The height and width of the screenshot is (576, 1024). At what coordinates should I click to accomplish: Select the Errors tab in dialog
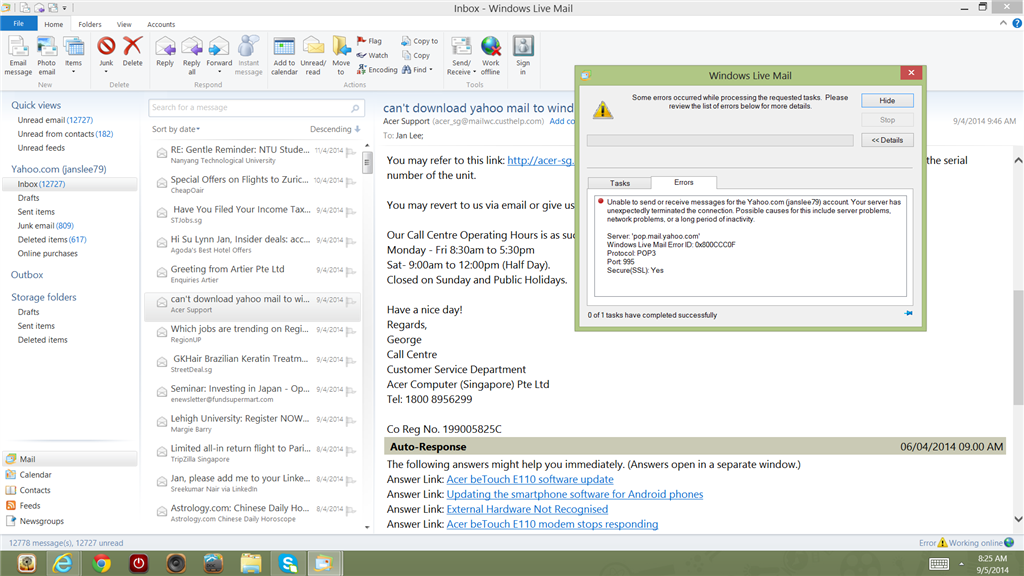point(684,182)
